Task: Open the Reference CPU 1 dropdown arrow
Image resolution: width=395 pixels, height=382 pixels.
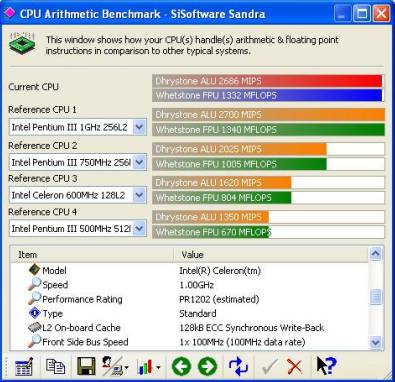Action: coord(139,127)
